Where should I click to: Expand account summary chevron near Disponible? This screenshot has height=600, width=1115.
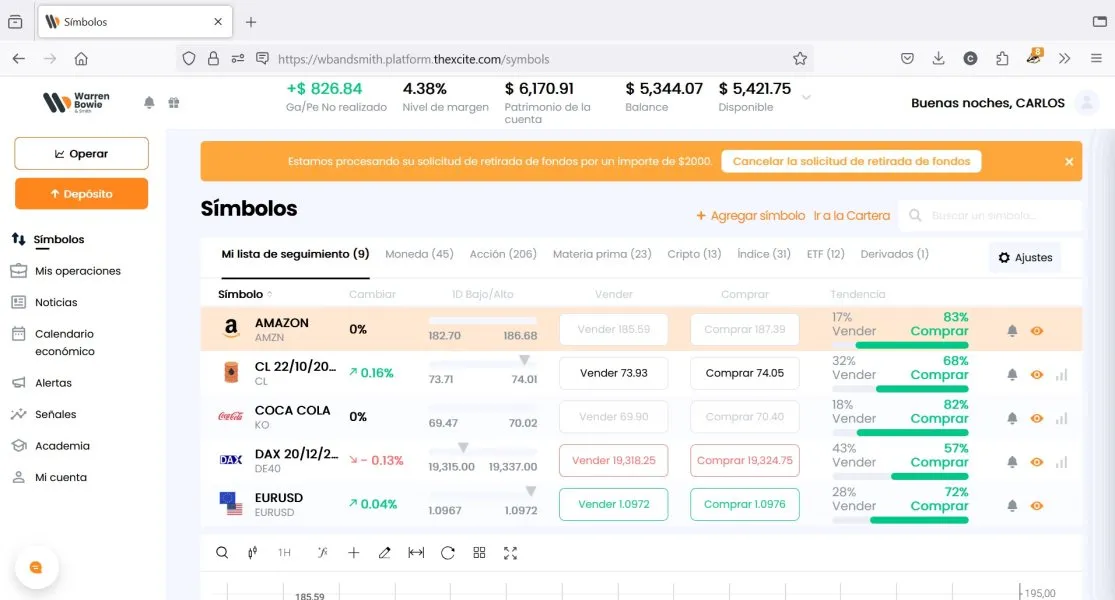pos(806,97)
